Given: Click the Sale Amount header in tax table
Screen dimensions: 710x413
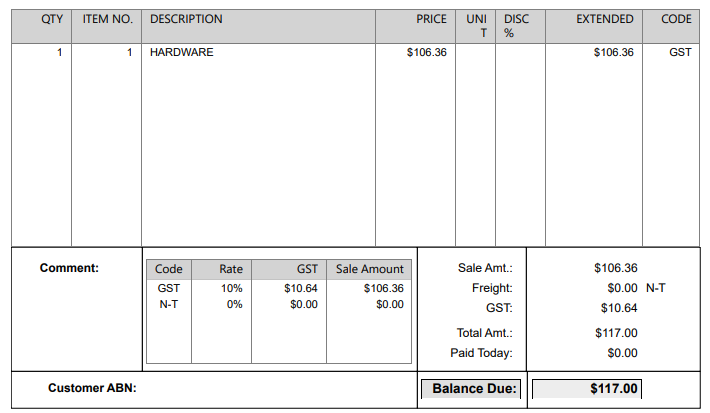Looking at the screenshot, I should [370, 269].
